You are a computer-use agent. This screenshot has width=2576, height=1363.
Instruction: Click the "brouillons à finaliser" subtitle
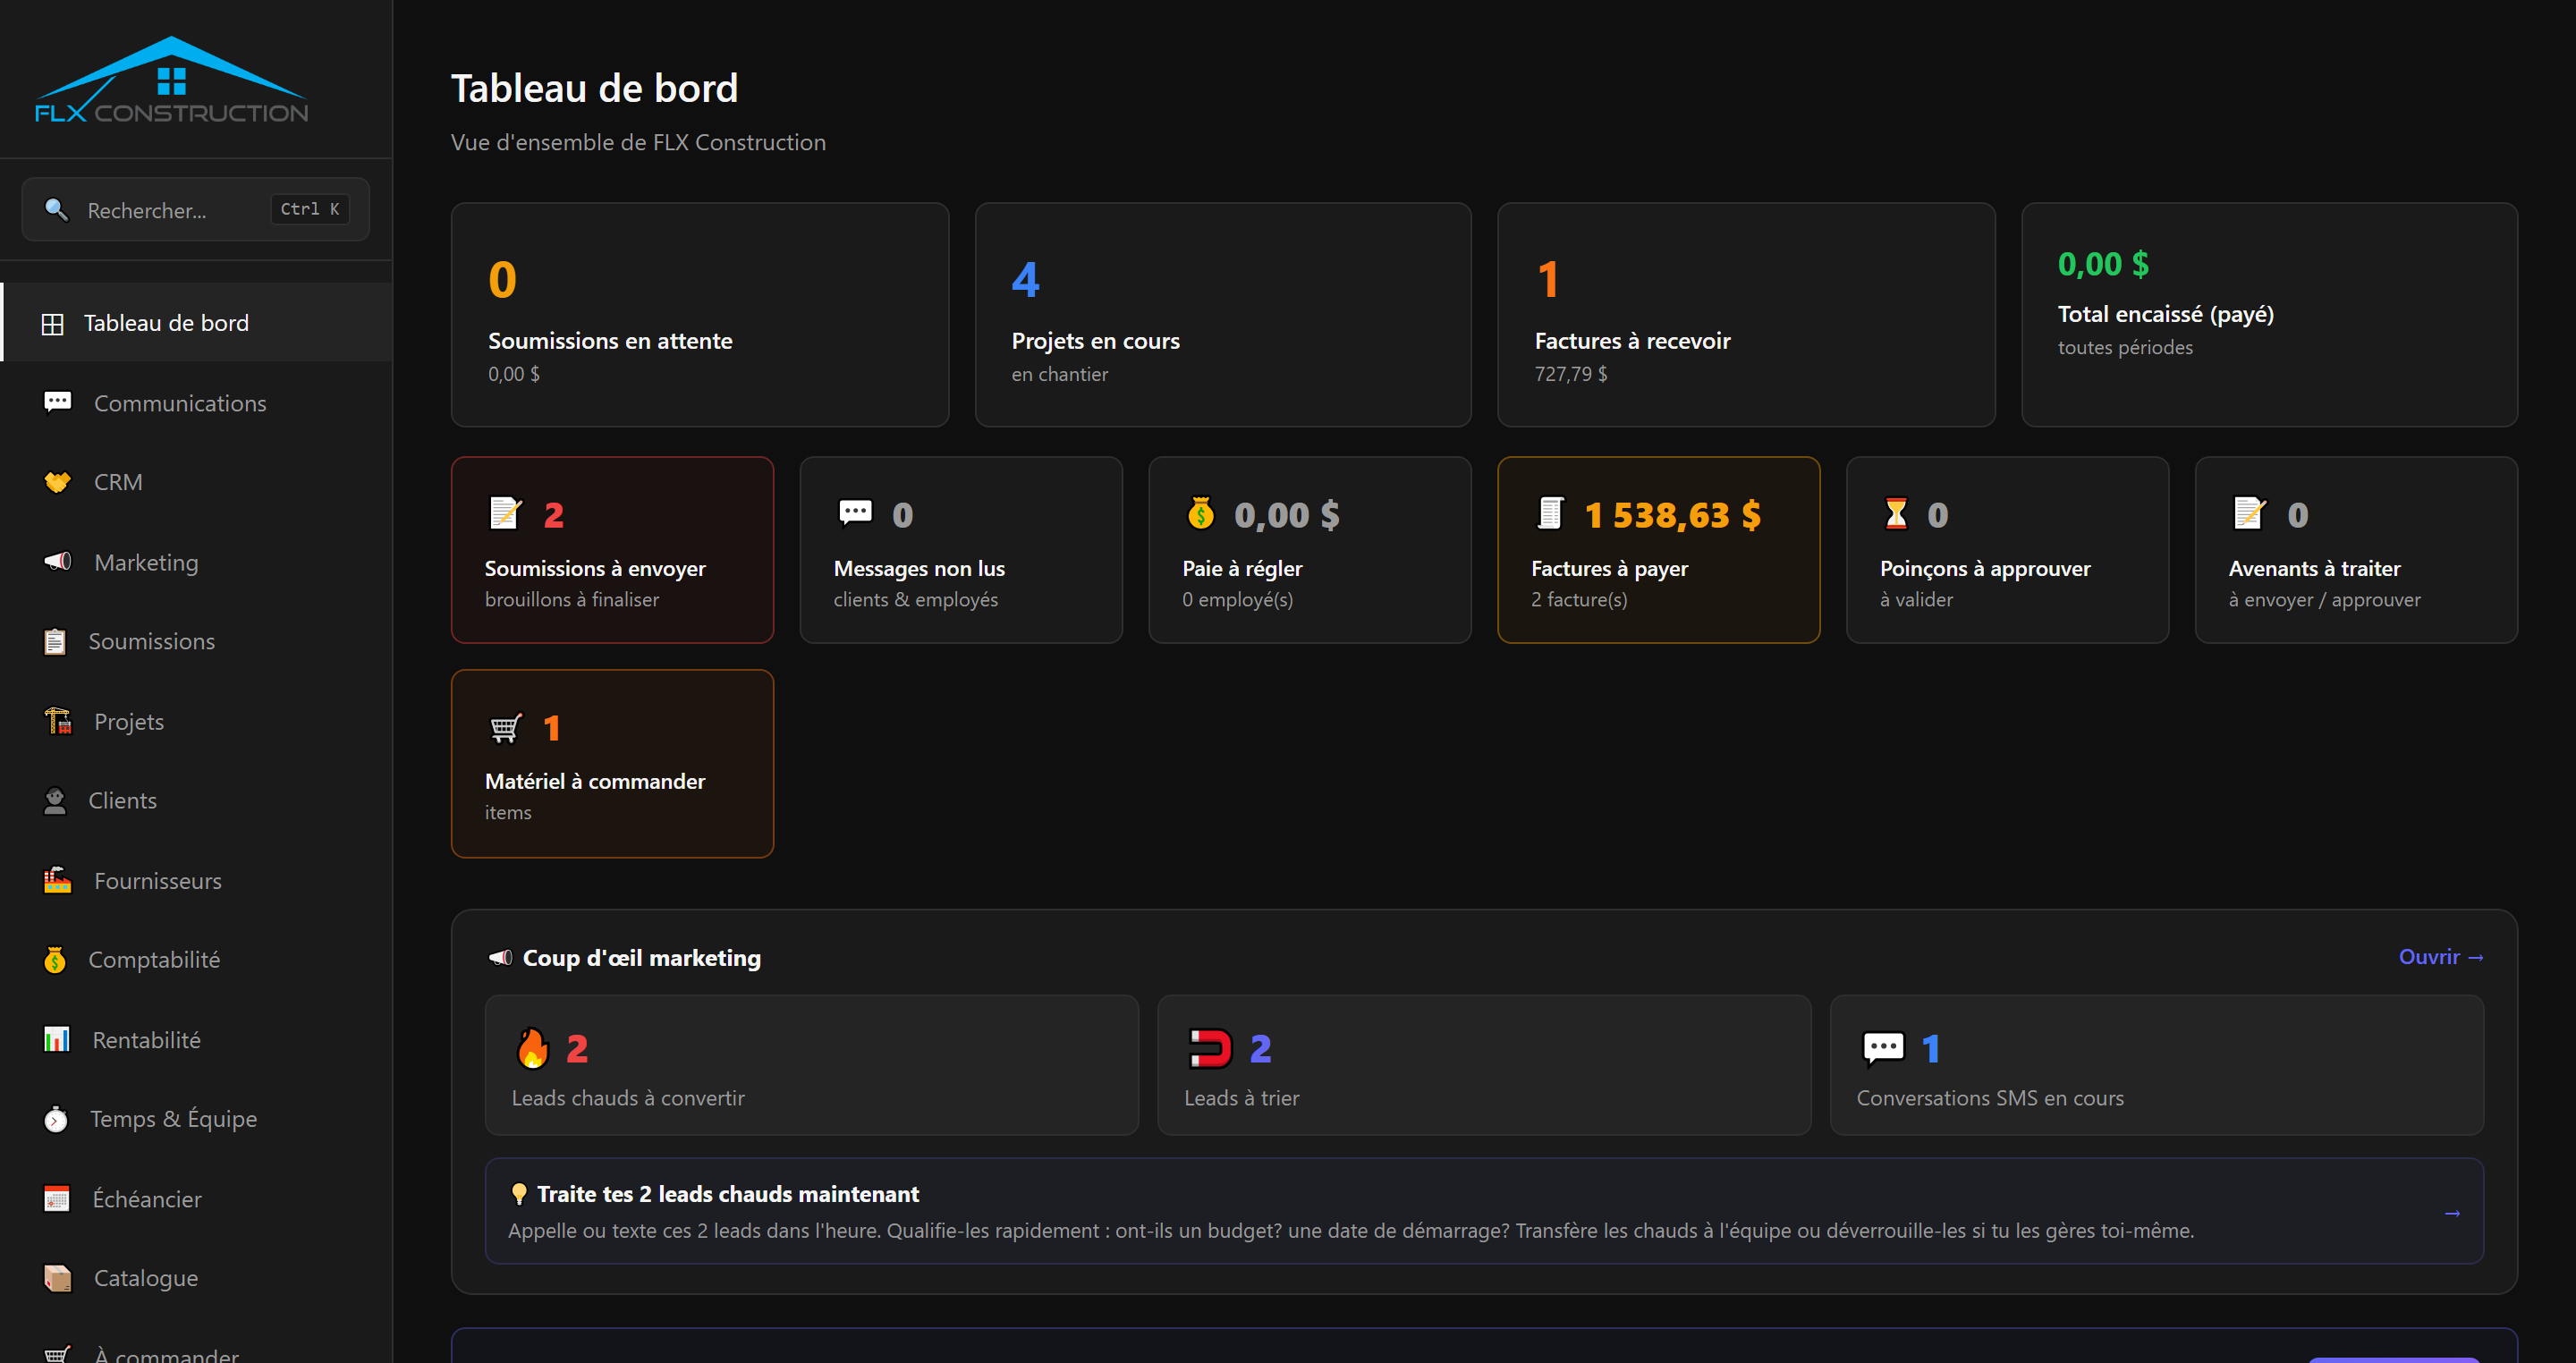click(572, 600)
